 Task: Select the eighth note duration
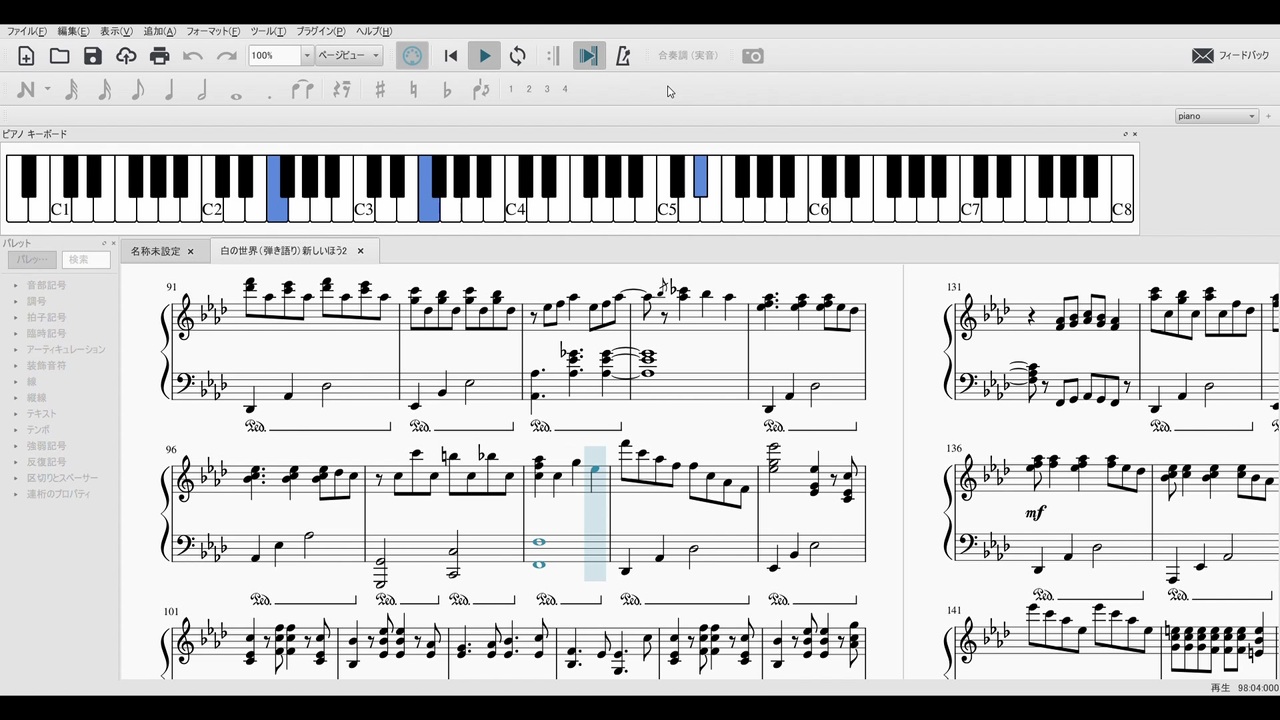click(137, 90)
